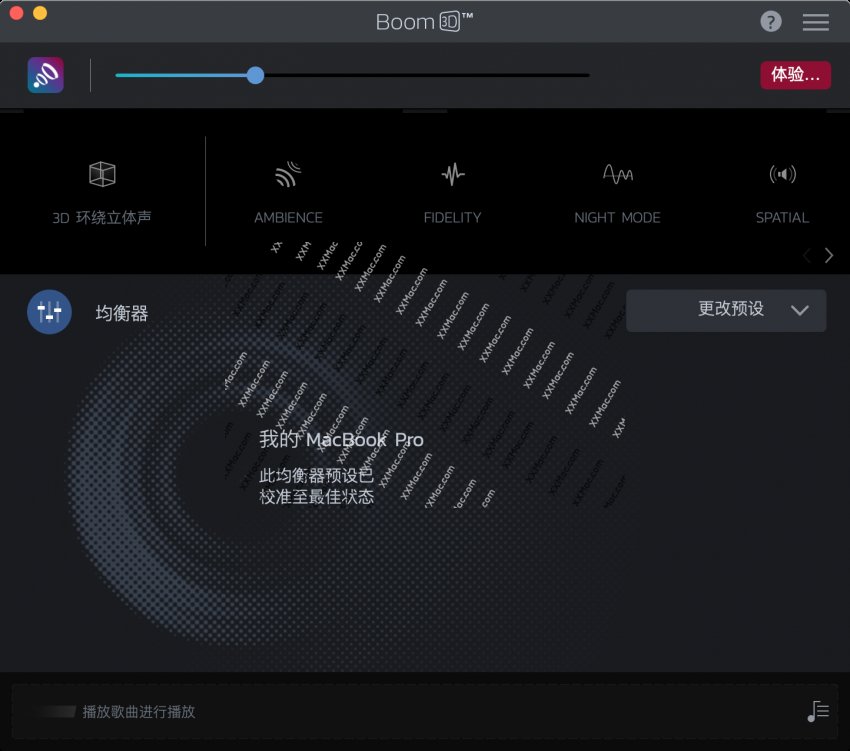
Task: Select the FIDELITY waveform icon
Action: (x=453, y=174)
